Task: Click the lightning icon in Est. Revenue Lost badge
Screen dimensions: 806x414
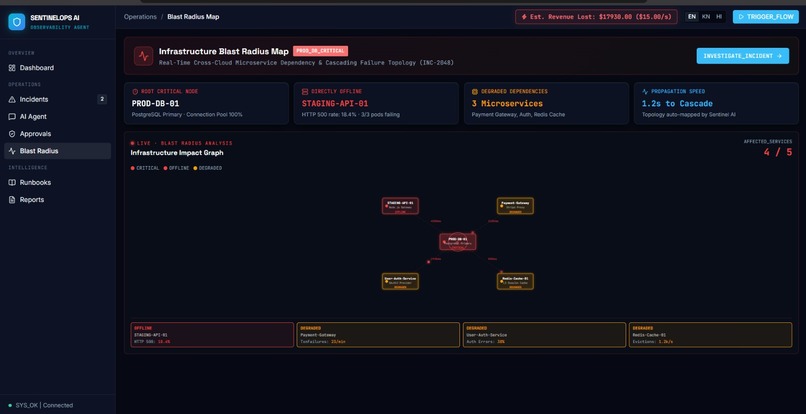Action: 524,17
